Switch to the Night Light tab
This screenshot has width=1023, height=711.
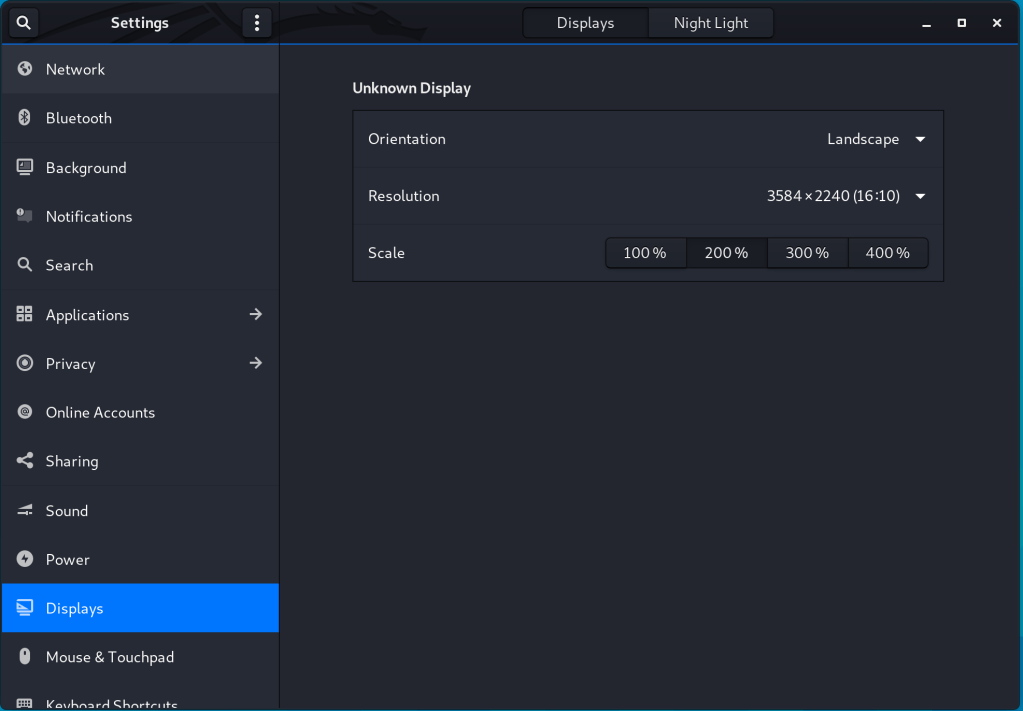tap(710, 23)
